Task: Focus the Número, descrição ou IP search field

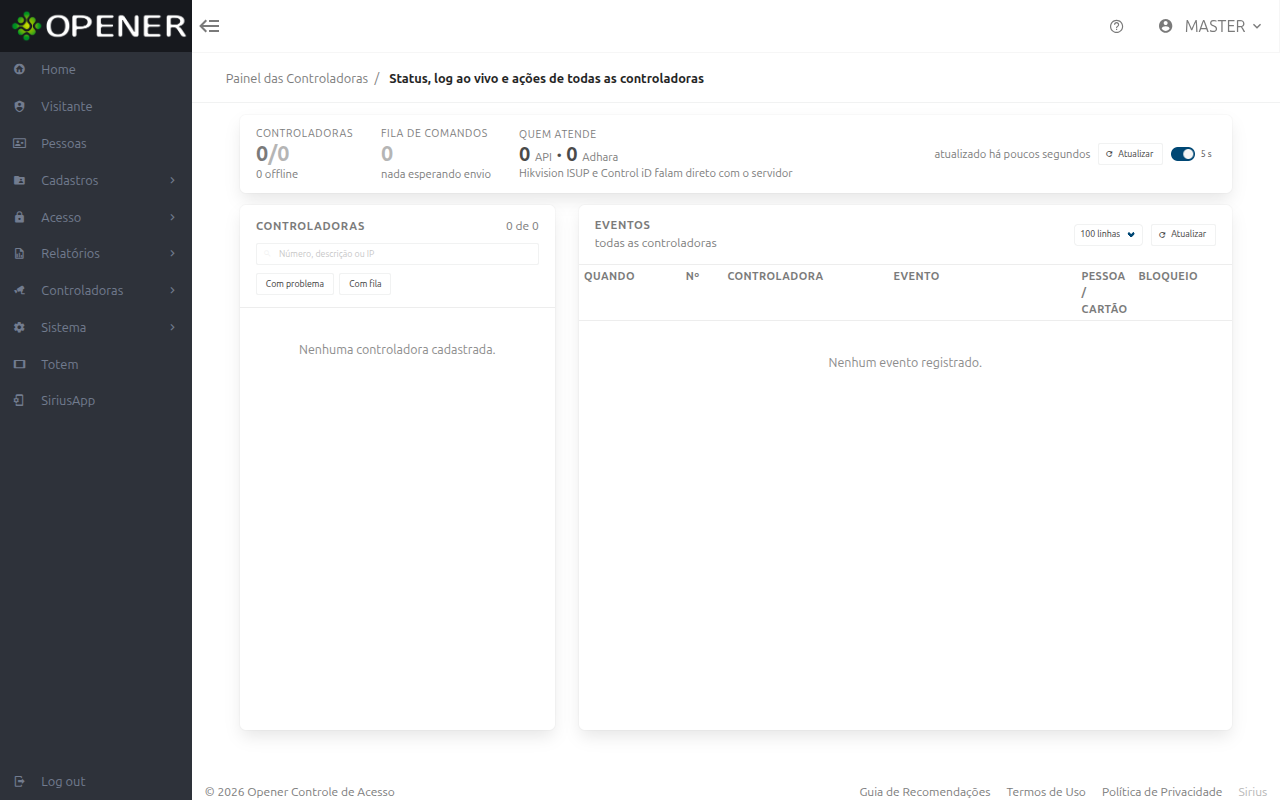Action: click(x=397, y=254)
